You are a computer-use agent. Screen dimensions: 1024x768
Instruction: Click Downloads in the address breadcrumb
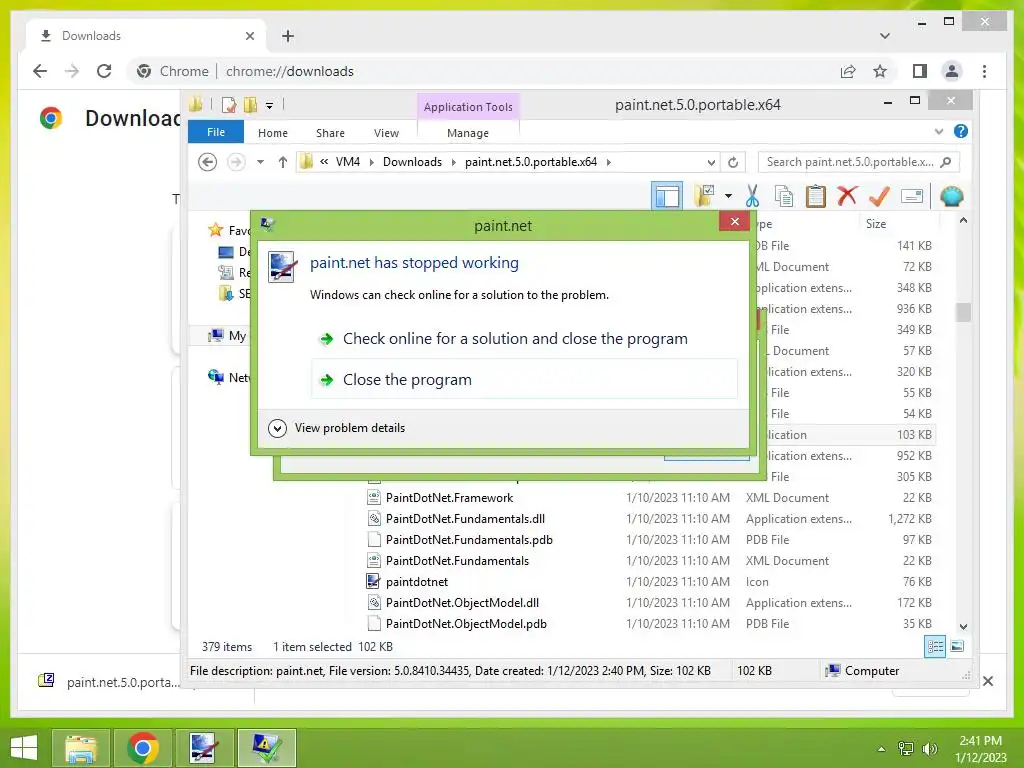[412, 162]
